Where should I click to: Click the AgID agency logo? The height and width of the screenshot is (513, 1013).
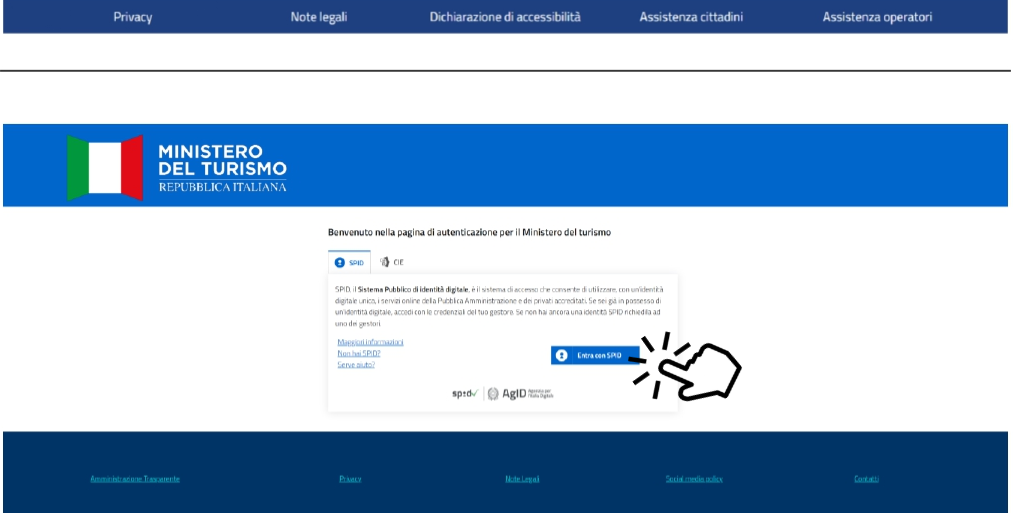pyautogui.click(x=521, y=393)
